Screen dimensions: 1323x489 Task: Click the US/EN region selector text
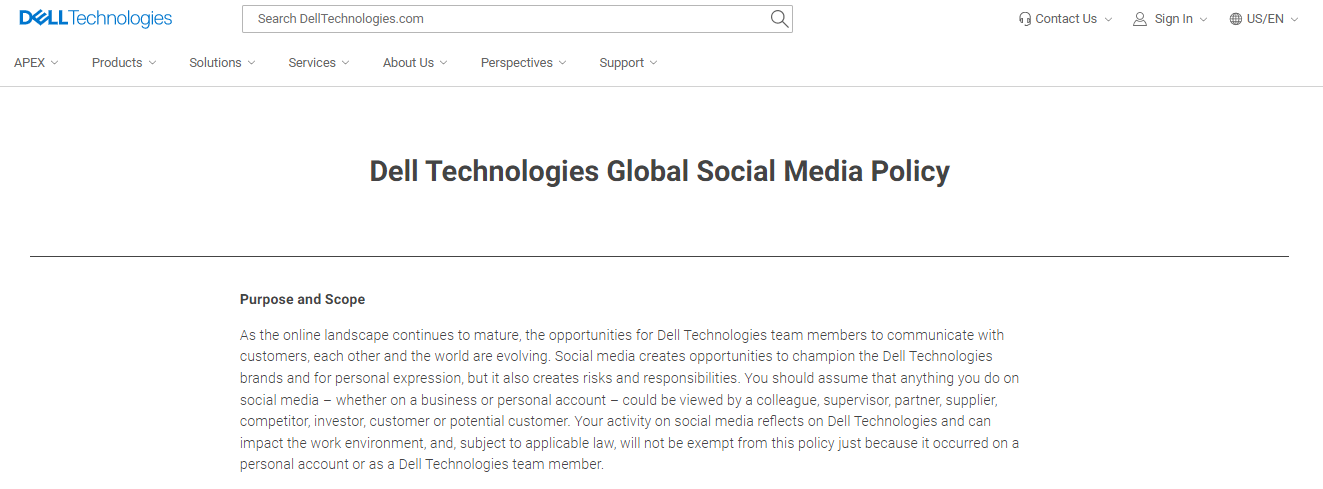coord(1265,19)
